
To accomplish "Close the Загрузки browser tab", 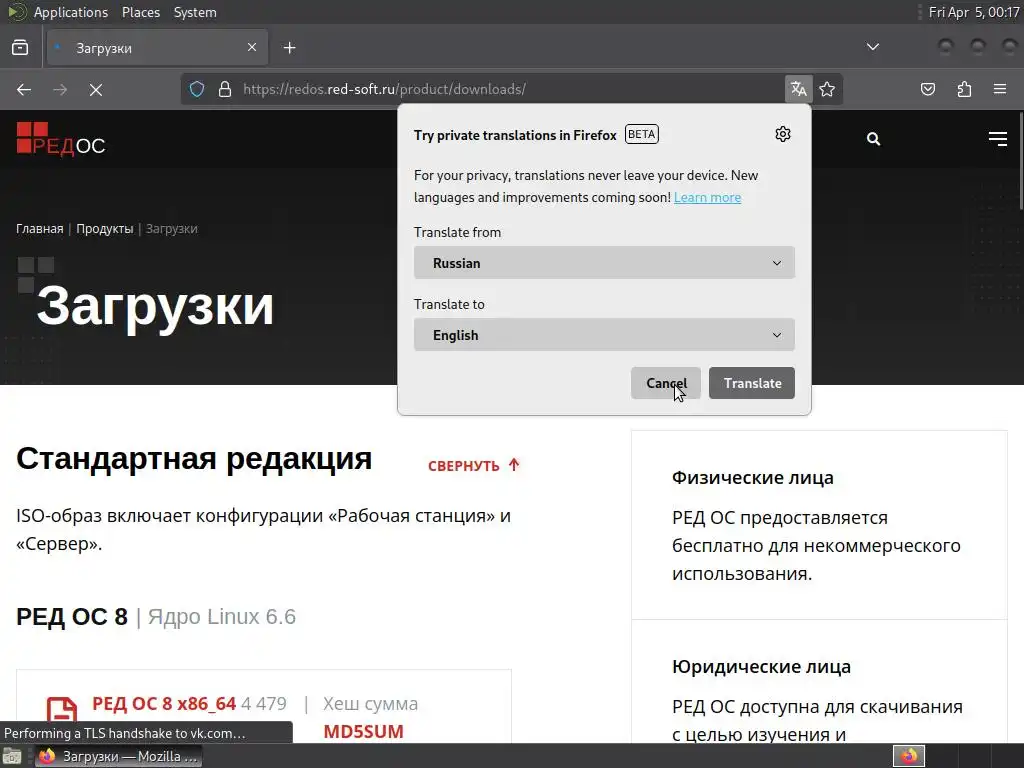I will coord(252,47).
